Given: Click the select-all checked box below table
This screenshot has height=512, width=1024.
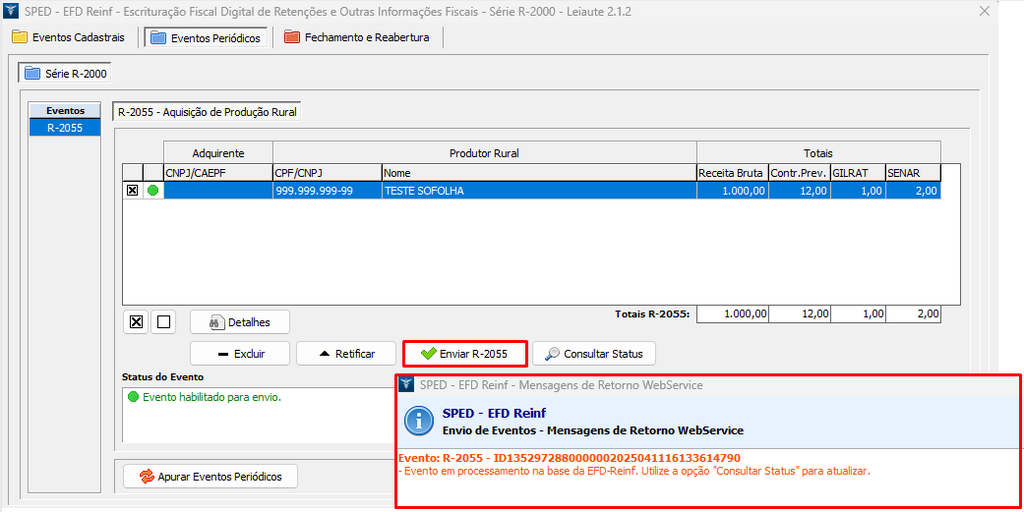Looking at the screenshot, I should tap(137, 322).
